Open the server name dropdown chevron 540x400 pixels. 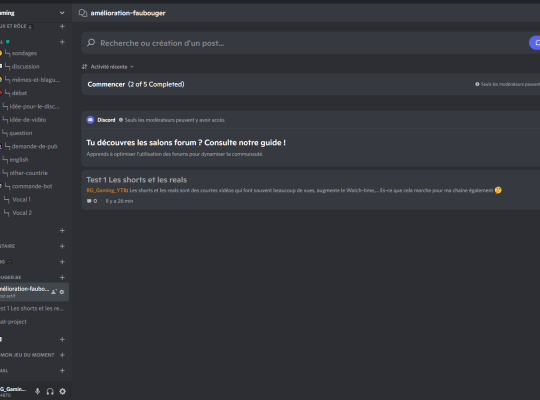point(62,13)
